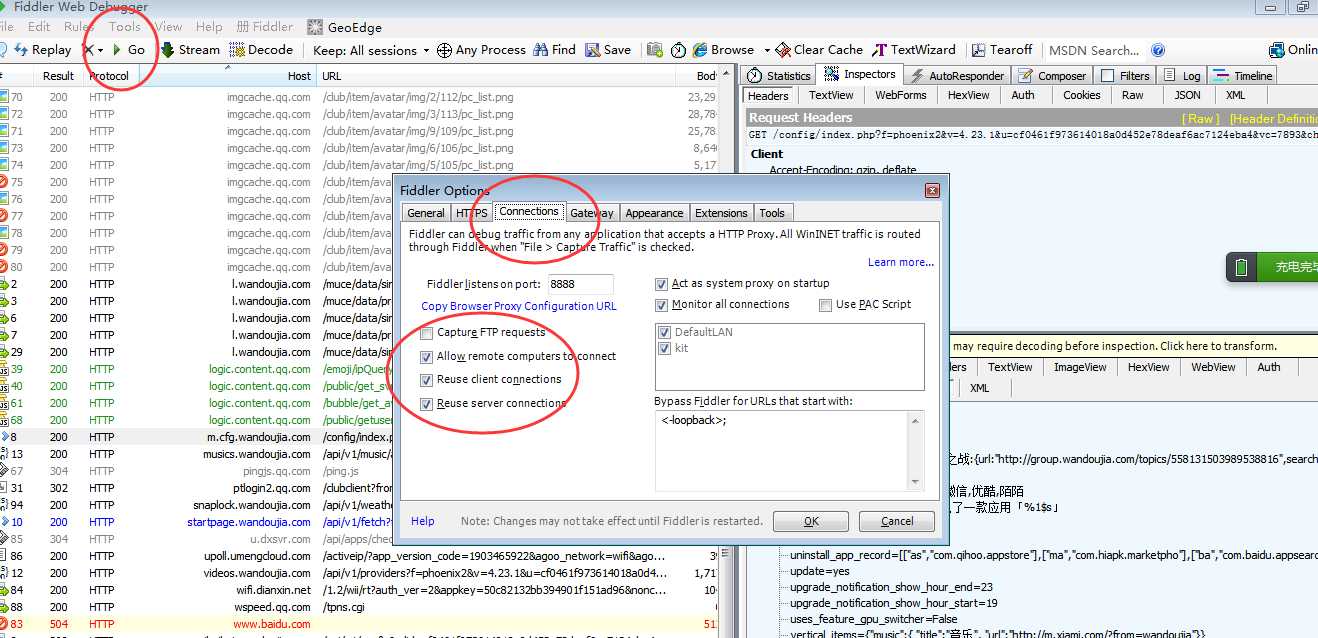Screen dimensions: 1318x638
Task: Switch to Appearance options tab
Action: pyautogui.click(x=654, y=213)
